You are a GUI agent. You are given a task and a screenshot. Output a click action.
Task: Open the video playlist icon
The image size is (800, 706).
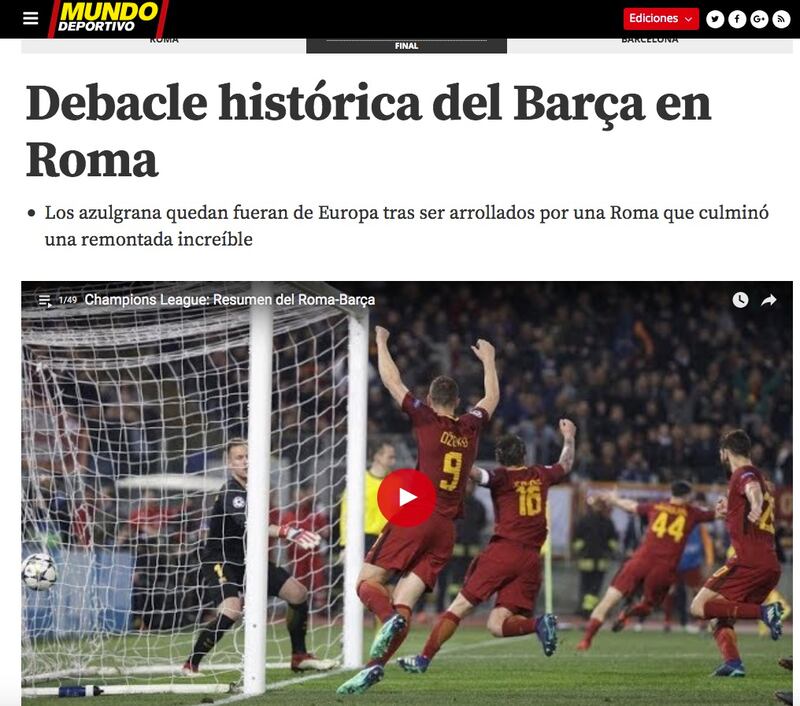[x=45, y=301]
